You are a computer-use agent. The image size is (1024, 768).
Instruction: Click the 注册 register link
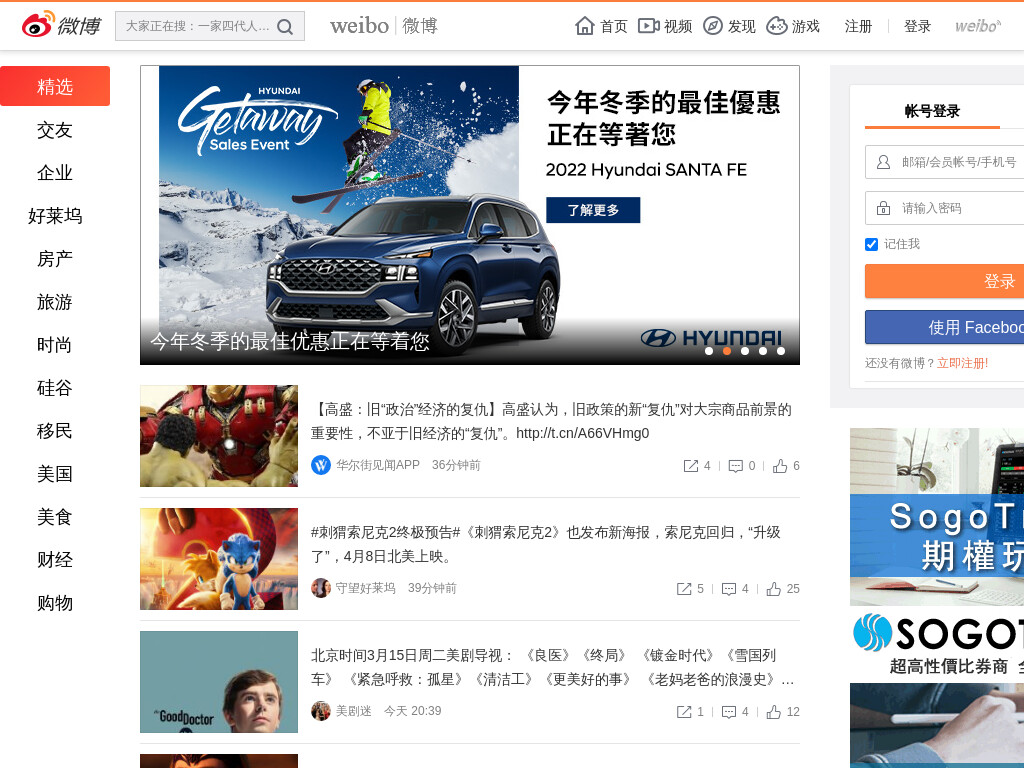tap(858, 26)
